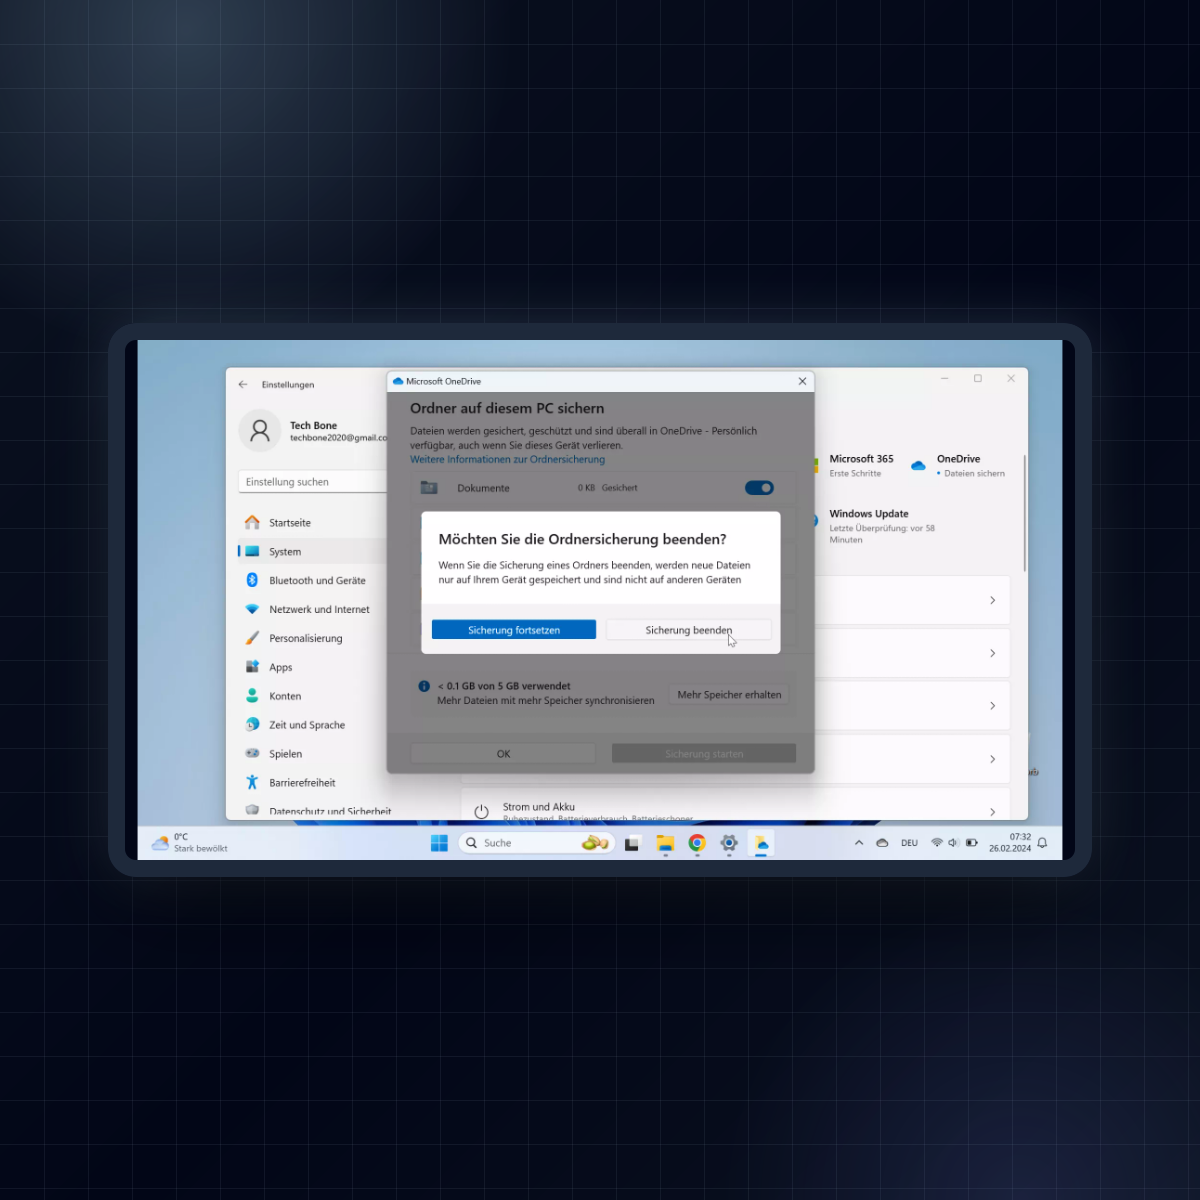Open the volume tray icon
This screenshot has width=1200, height=1200.
[953, 843]
